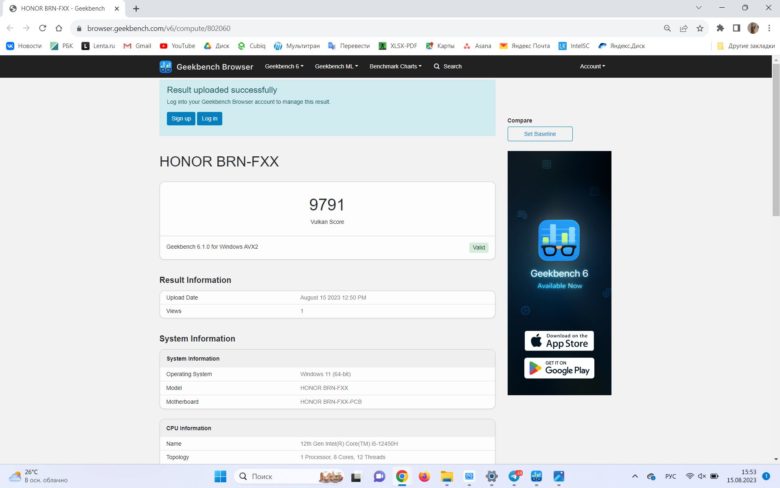Click the taskbar Поиск search box

click(289, 477)
